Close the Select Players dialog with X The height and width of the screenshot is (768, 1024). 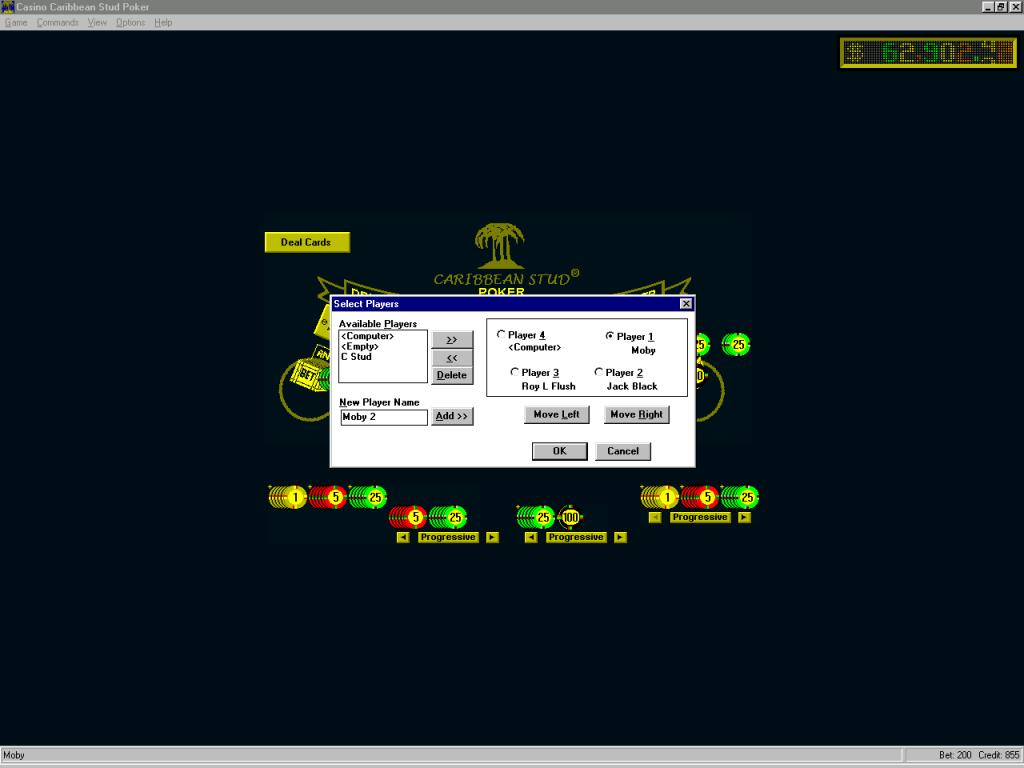[x=686, y=304]
